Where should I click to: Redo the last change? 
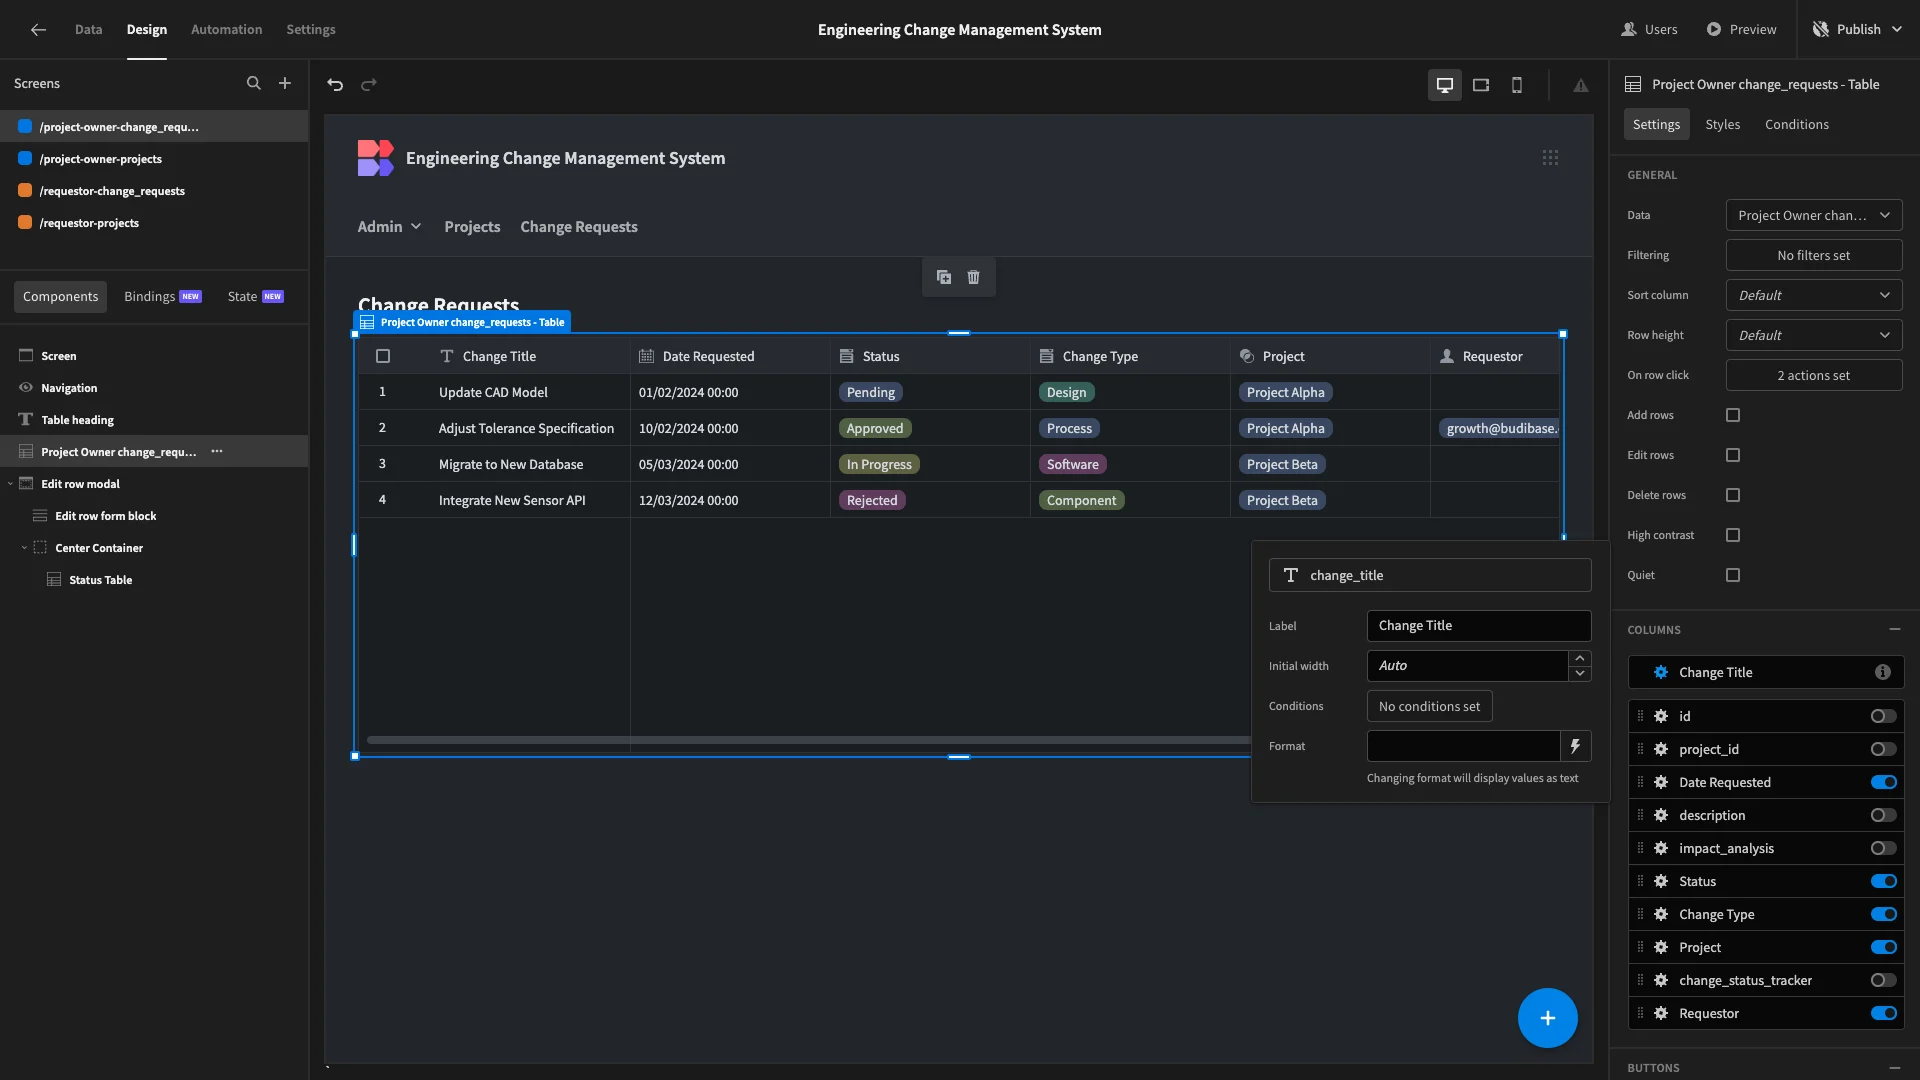(x=369, y=85)
